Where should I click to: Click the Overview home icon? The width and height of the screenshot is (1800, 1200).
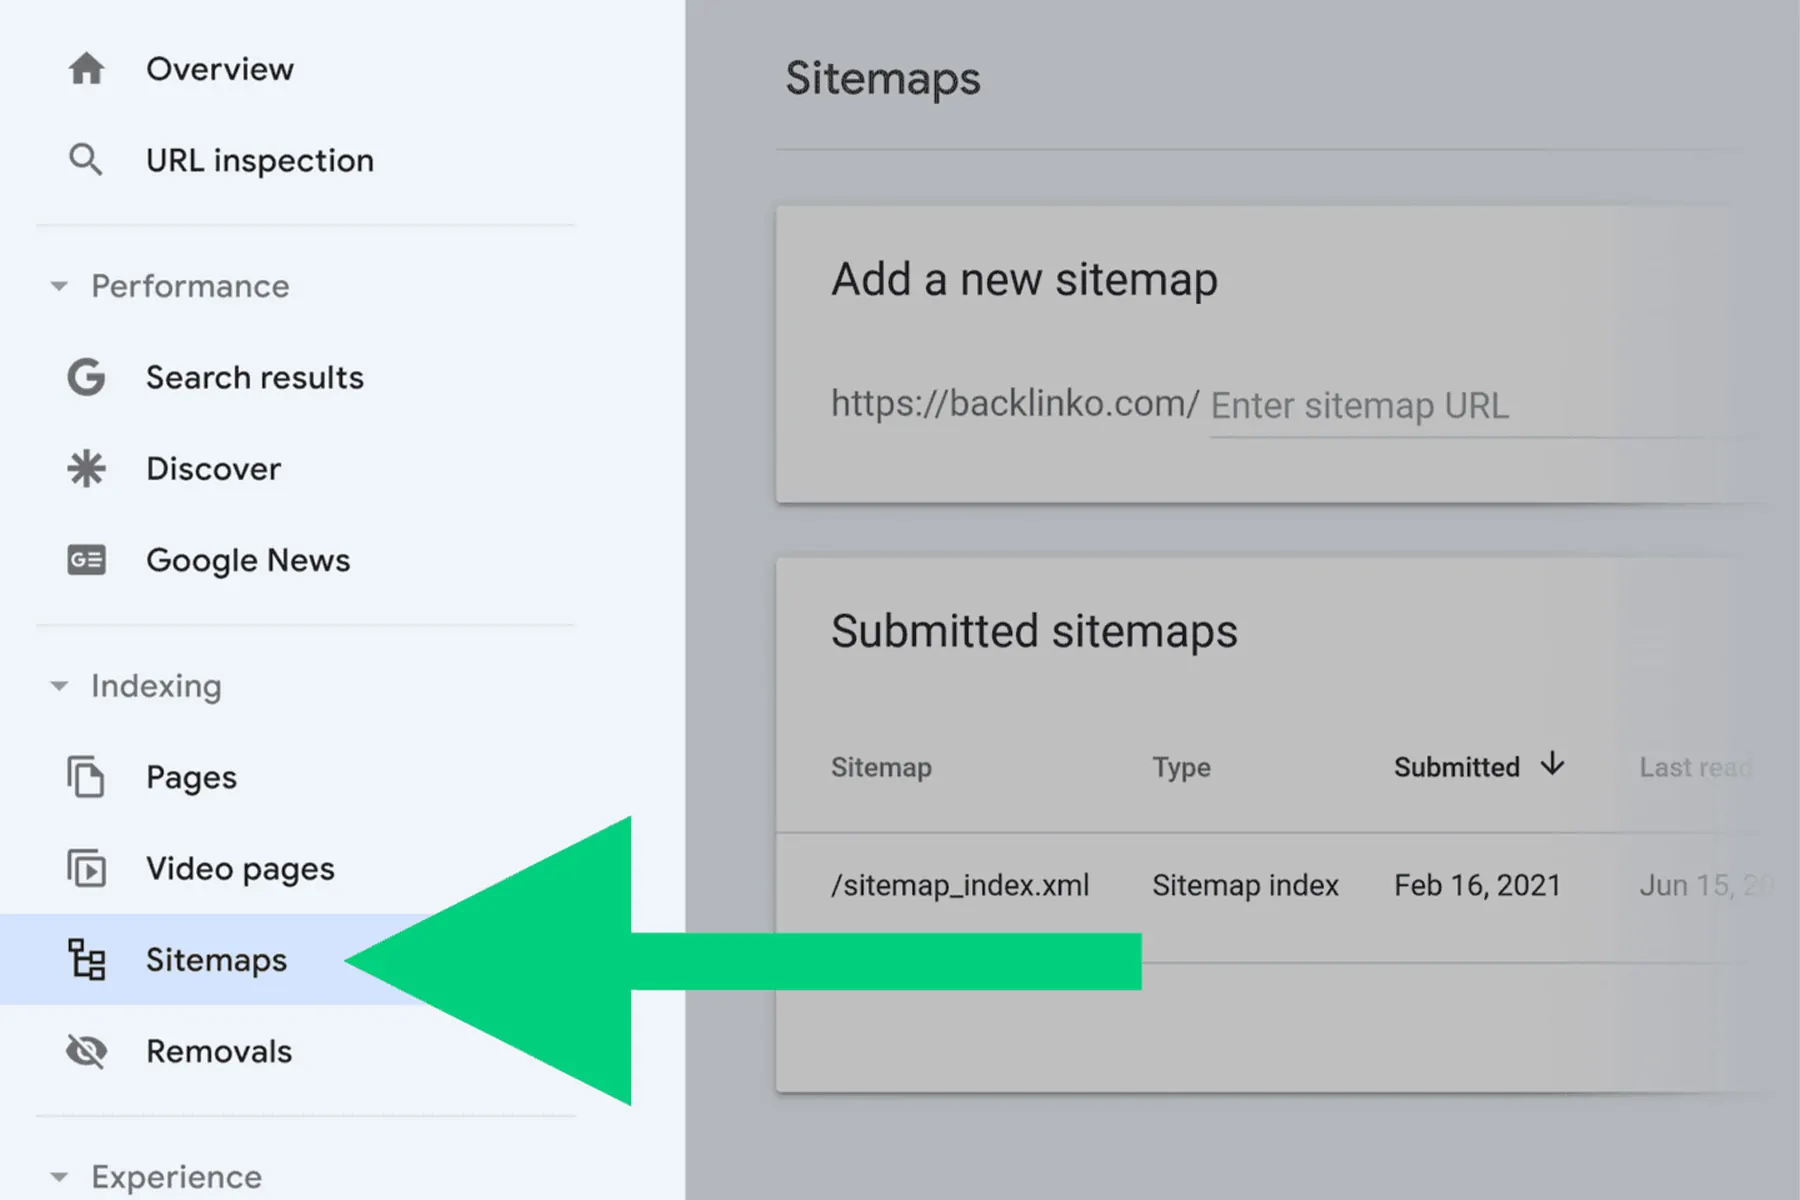[86, 69]
